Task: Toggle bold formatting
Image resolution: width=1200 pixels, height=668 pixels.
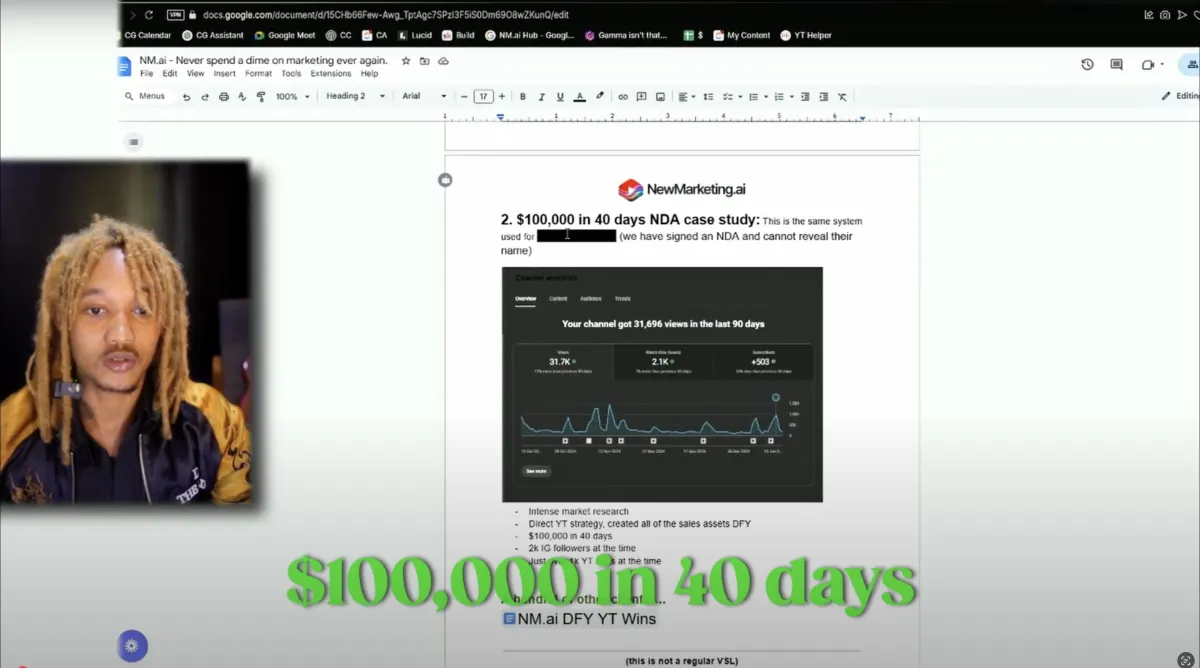Action: [523, 97]
